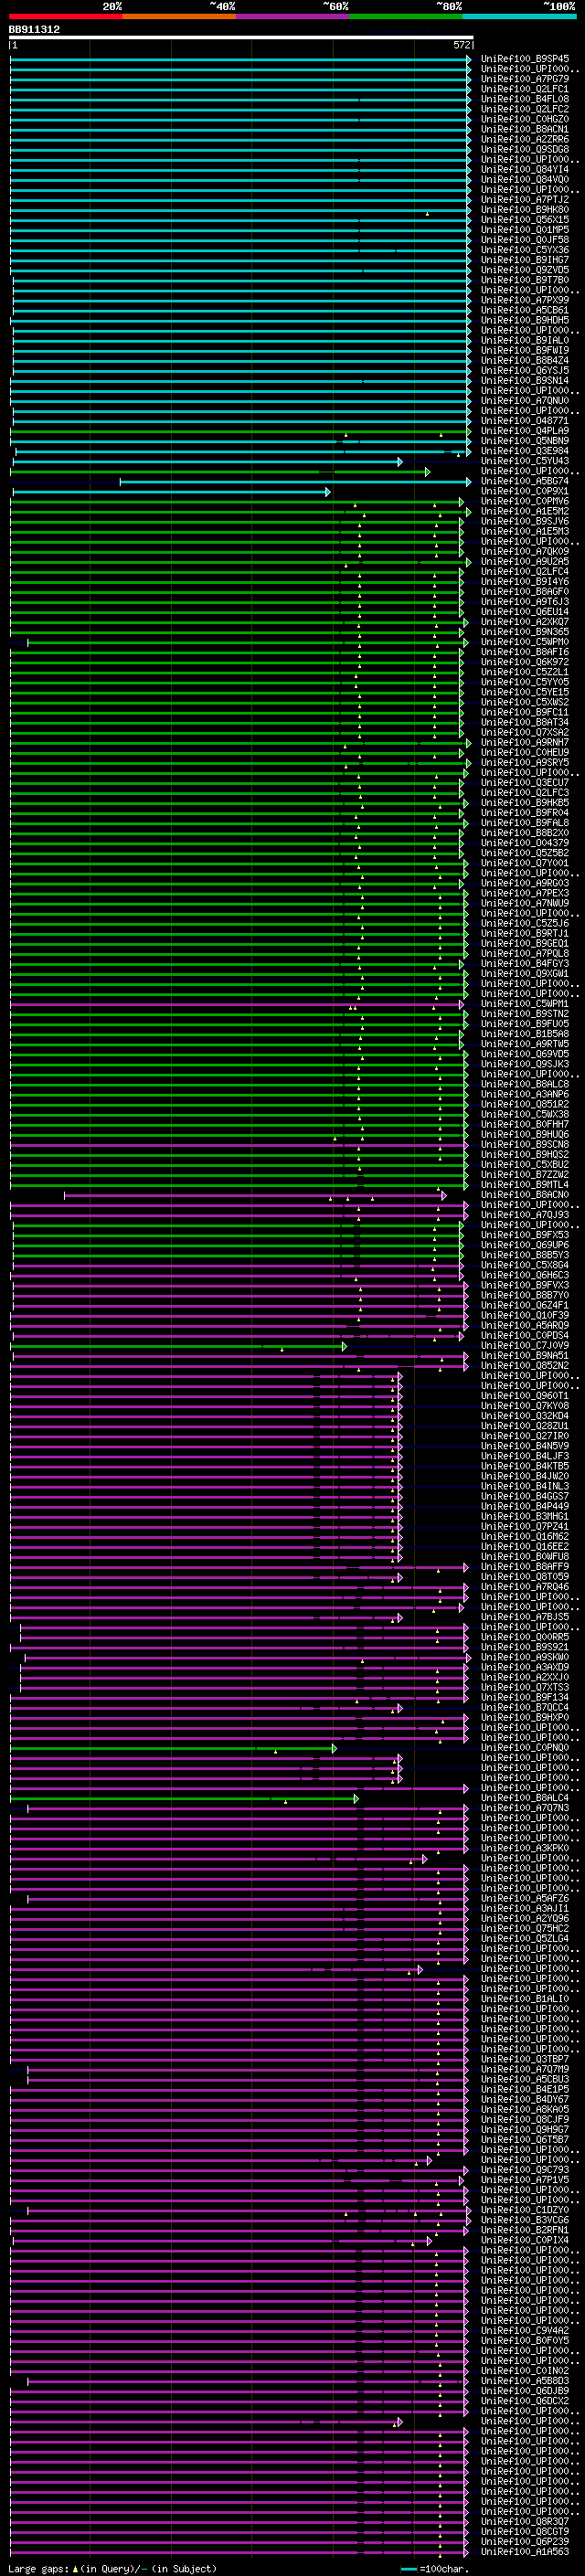The height and width of the screenshot is (2576, 585).
Task: Select hit label UniRef100_B9MTL4
Action: (x=524, y=1185)
